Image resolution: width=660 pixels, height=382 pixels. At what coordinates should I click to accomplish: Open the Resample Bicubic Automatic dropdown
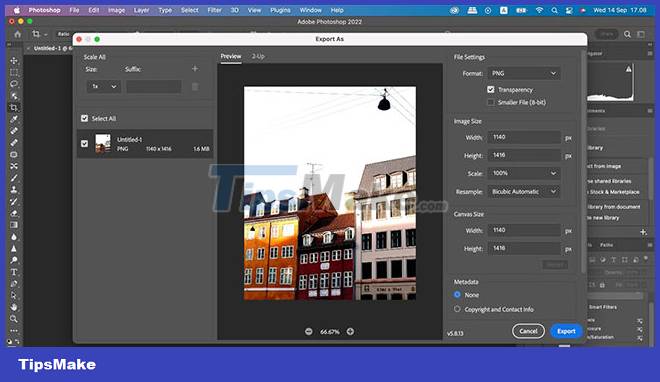pyautogui.click(x=524, y=192)
